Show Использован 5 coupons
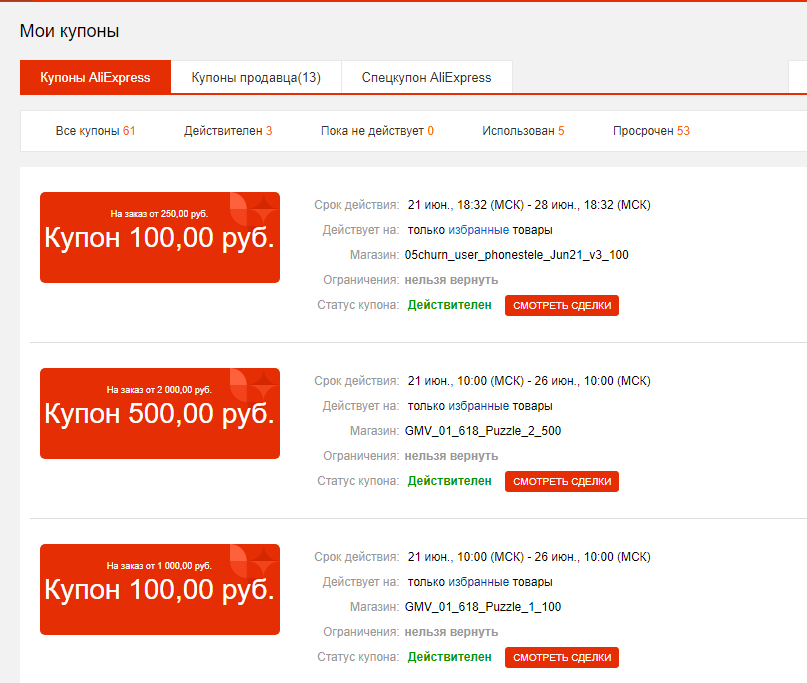 click(x=523, y=131)
